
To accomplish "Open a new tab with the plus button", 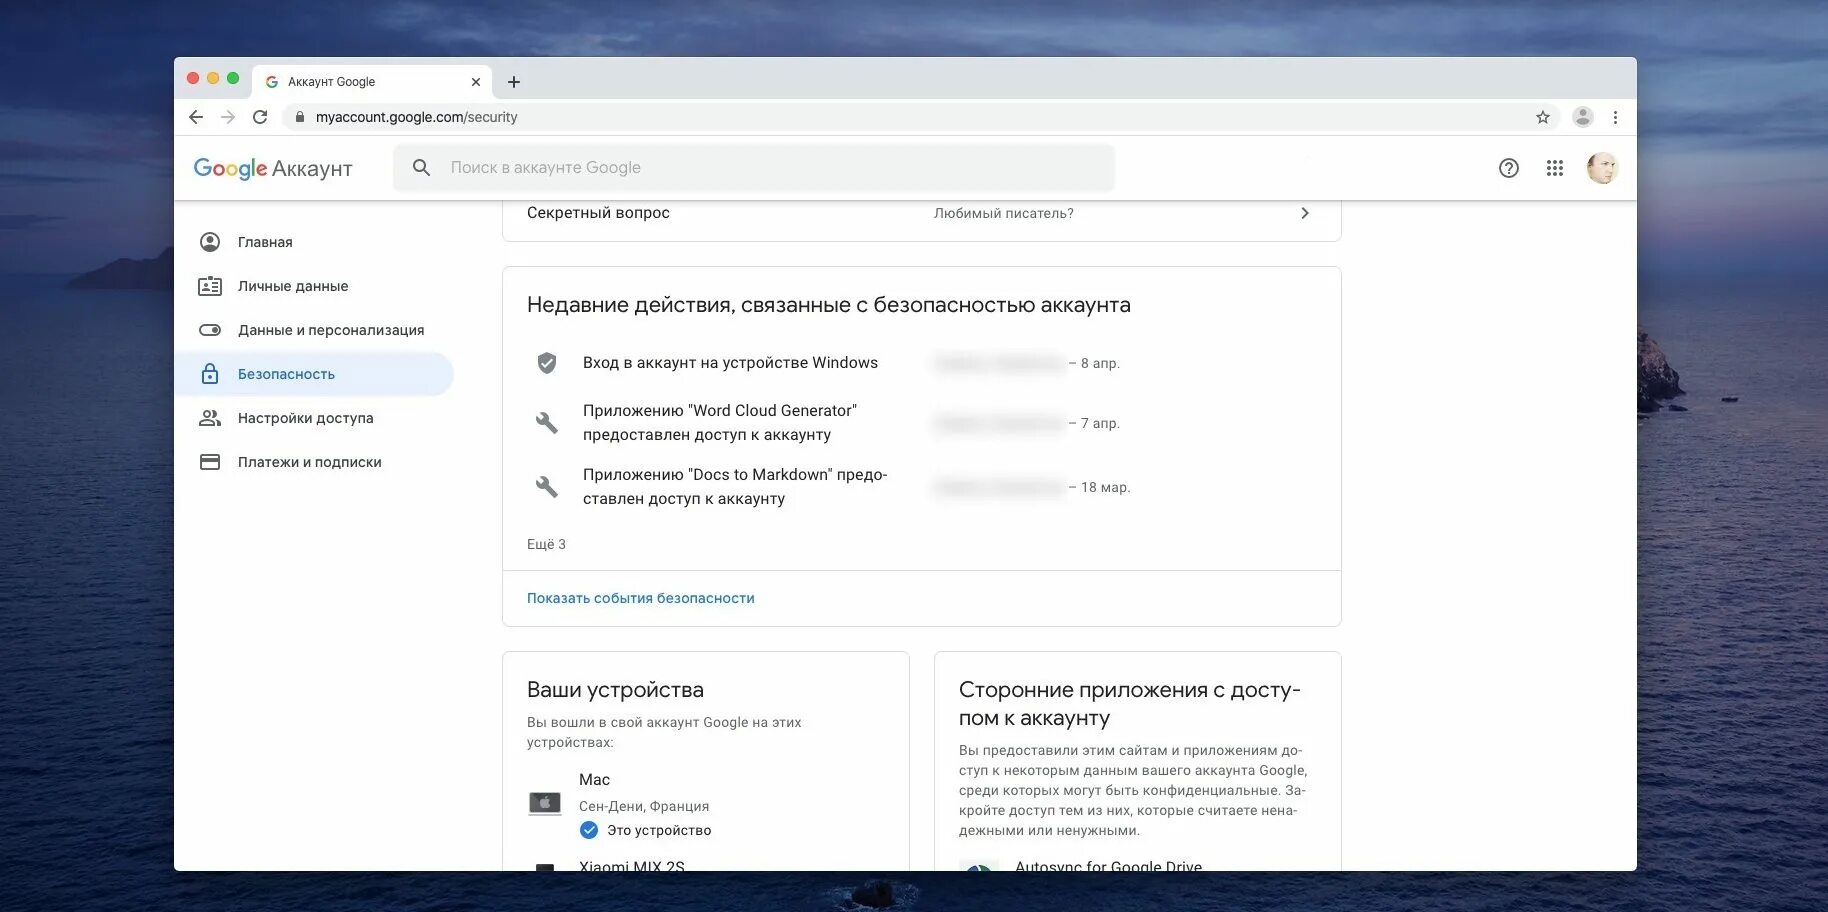I will pos(514,82).
